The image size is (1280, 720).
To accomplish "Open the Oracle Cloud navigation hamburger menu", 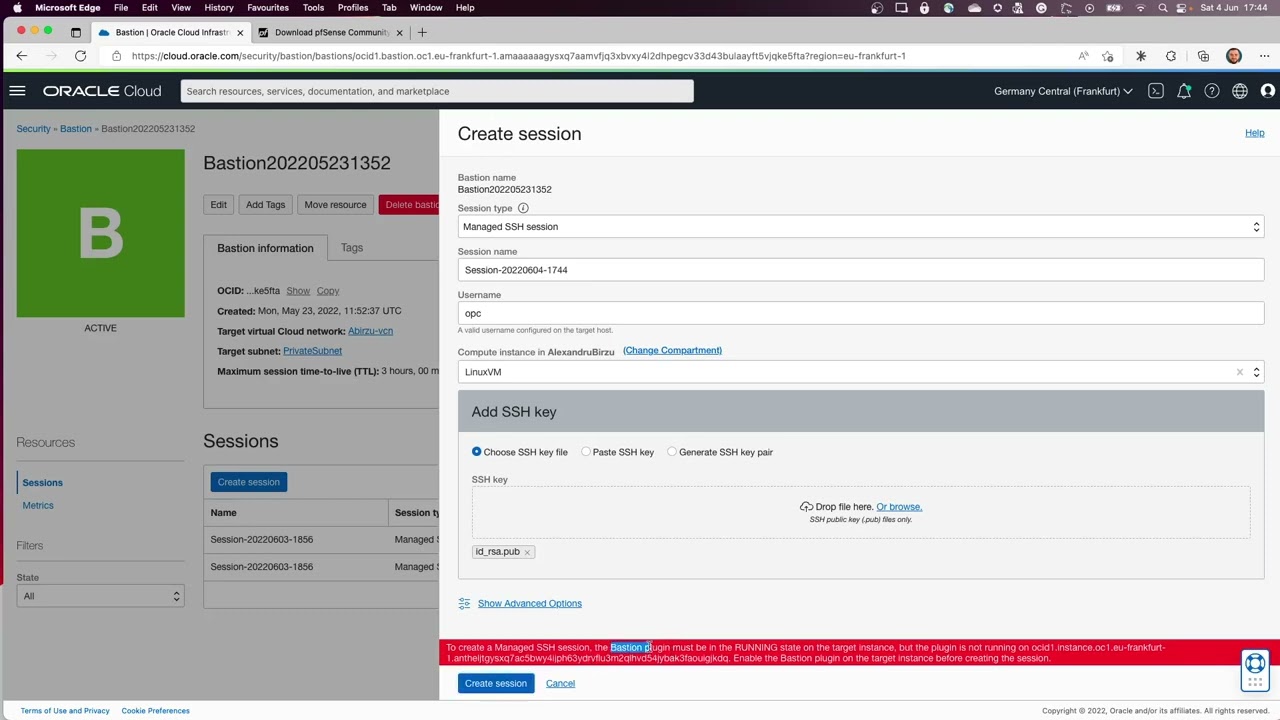I will 17,91.
